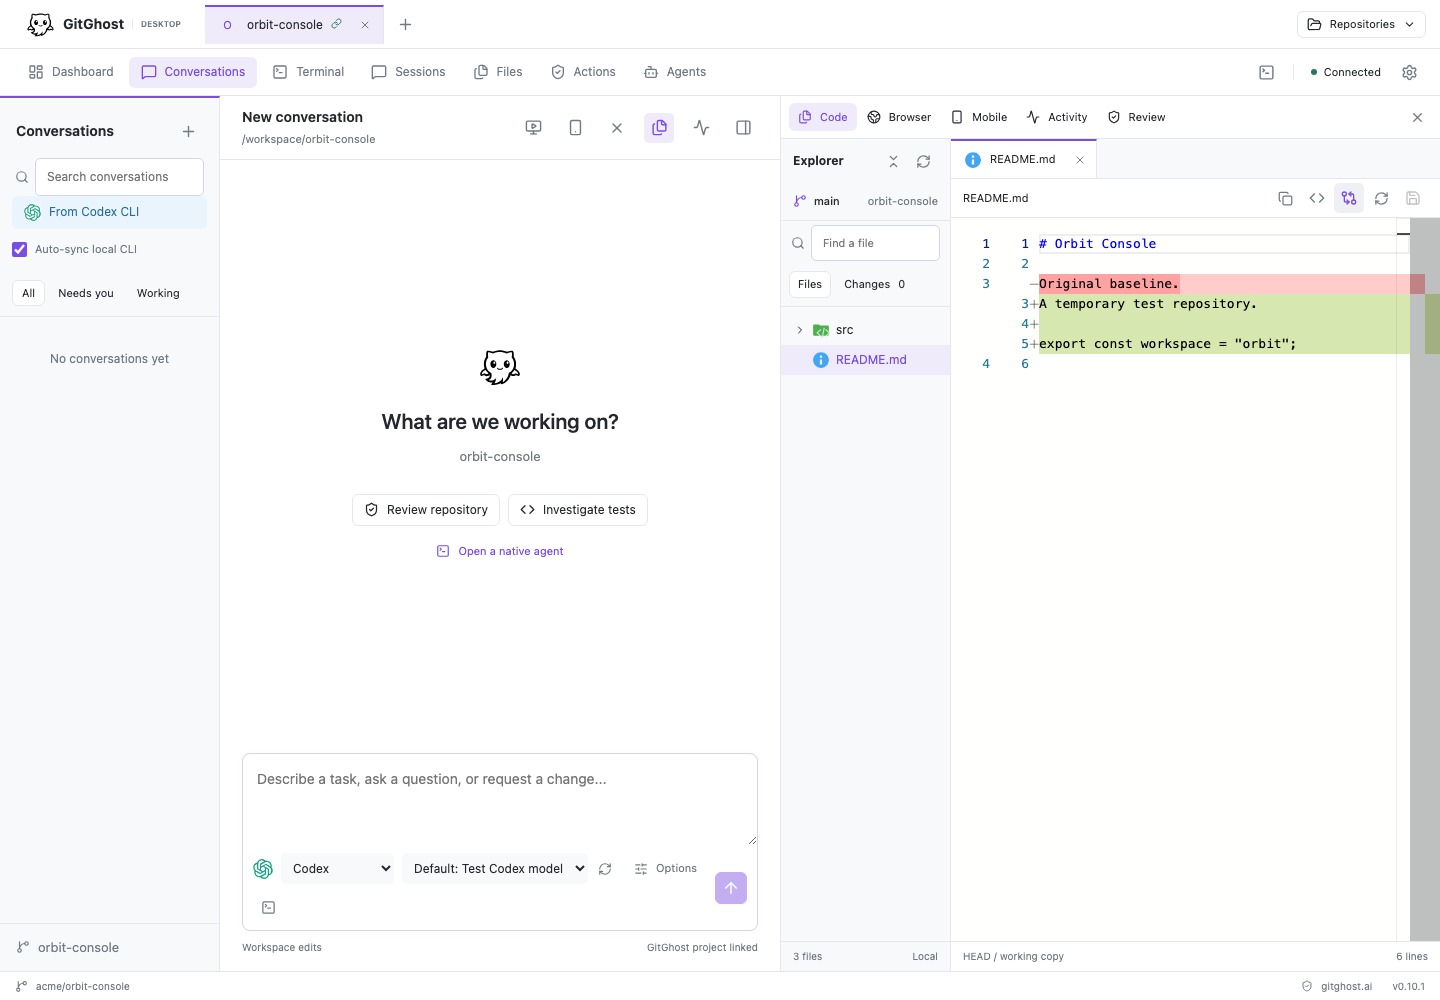Open the Codex agent dropdown
Viewport: 1440px width, 1000px height.
[338, 868]
